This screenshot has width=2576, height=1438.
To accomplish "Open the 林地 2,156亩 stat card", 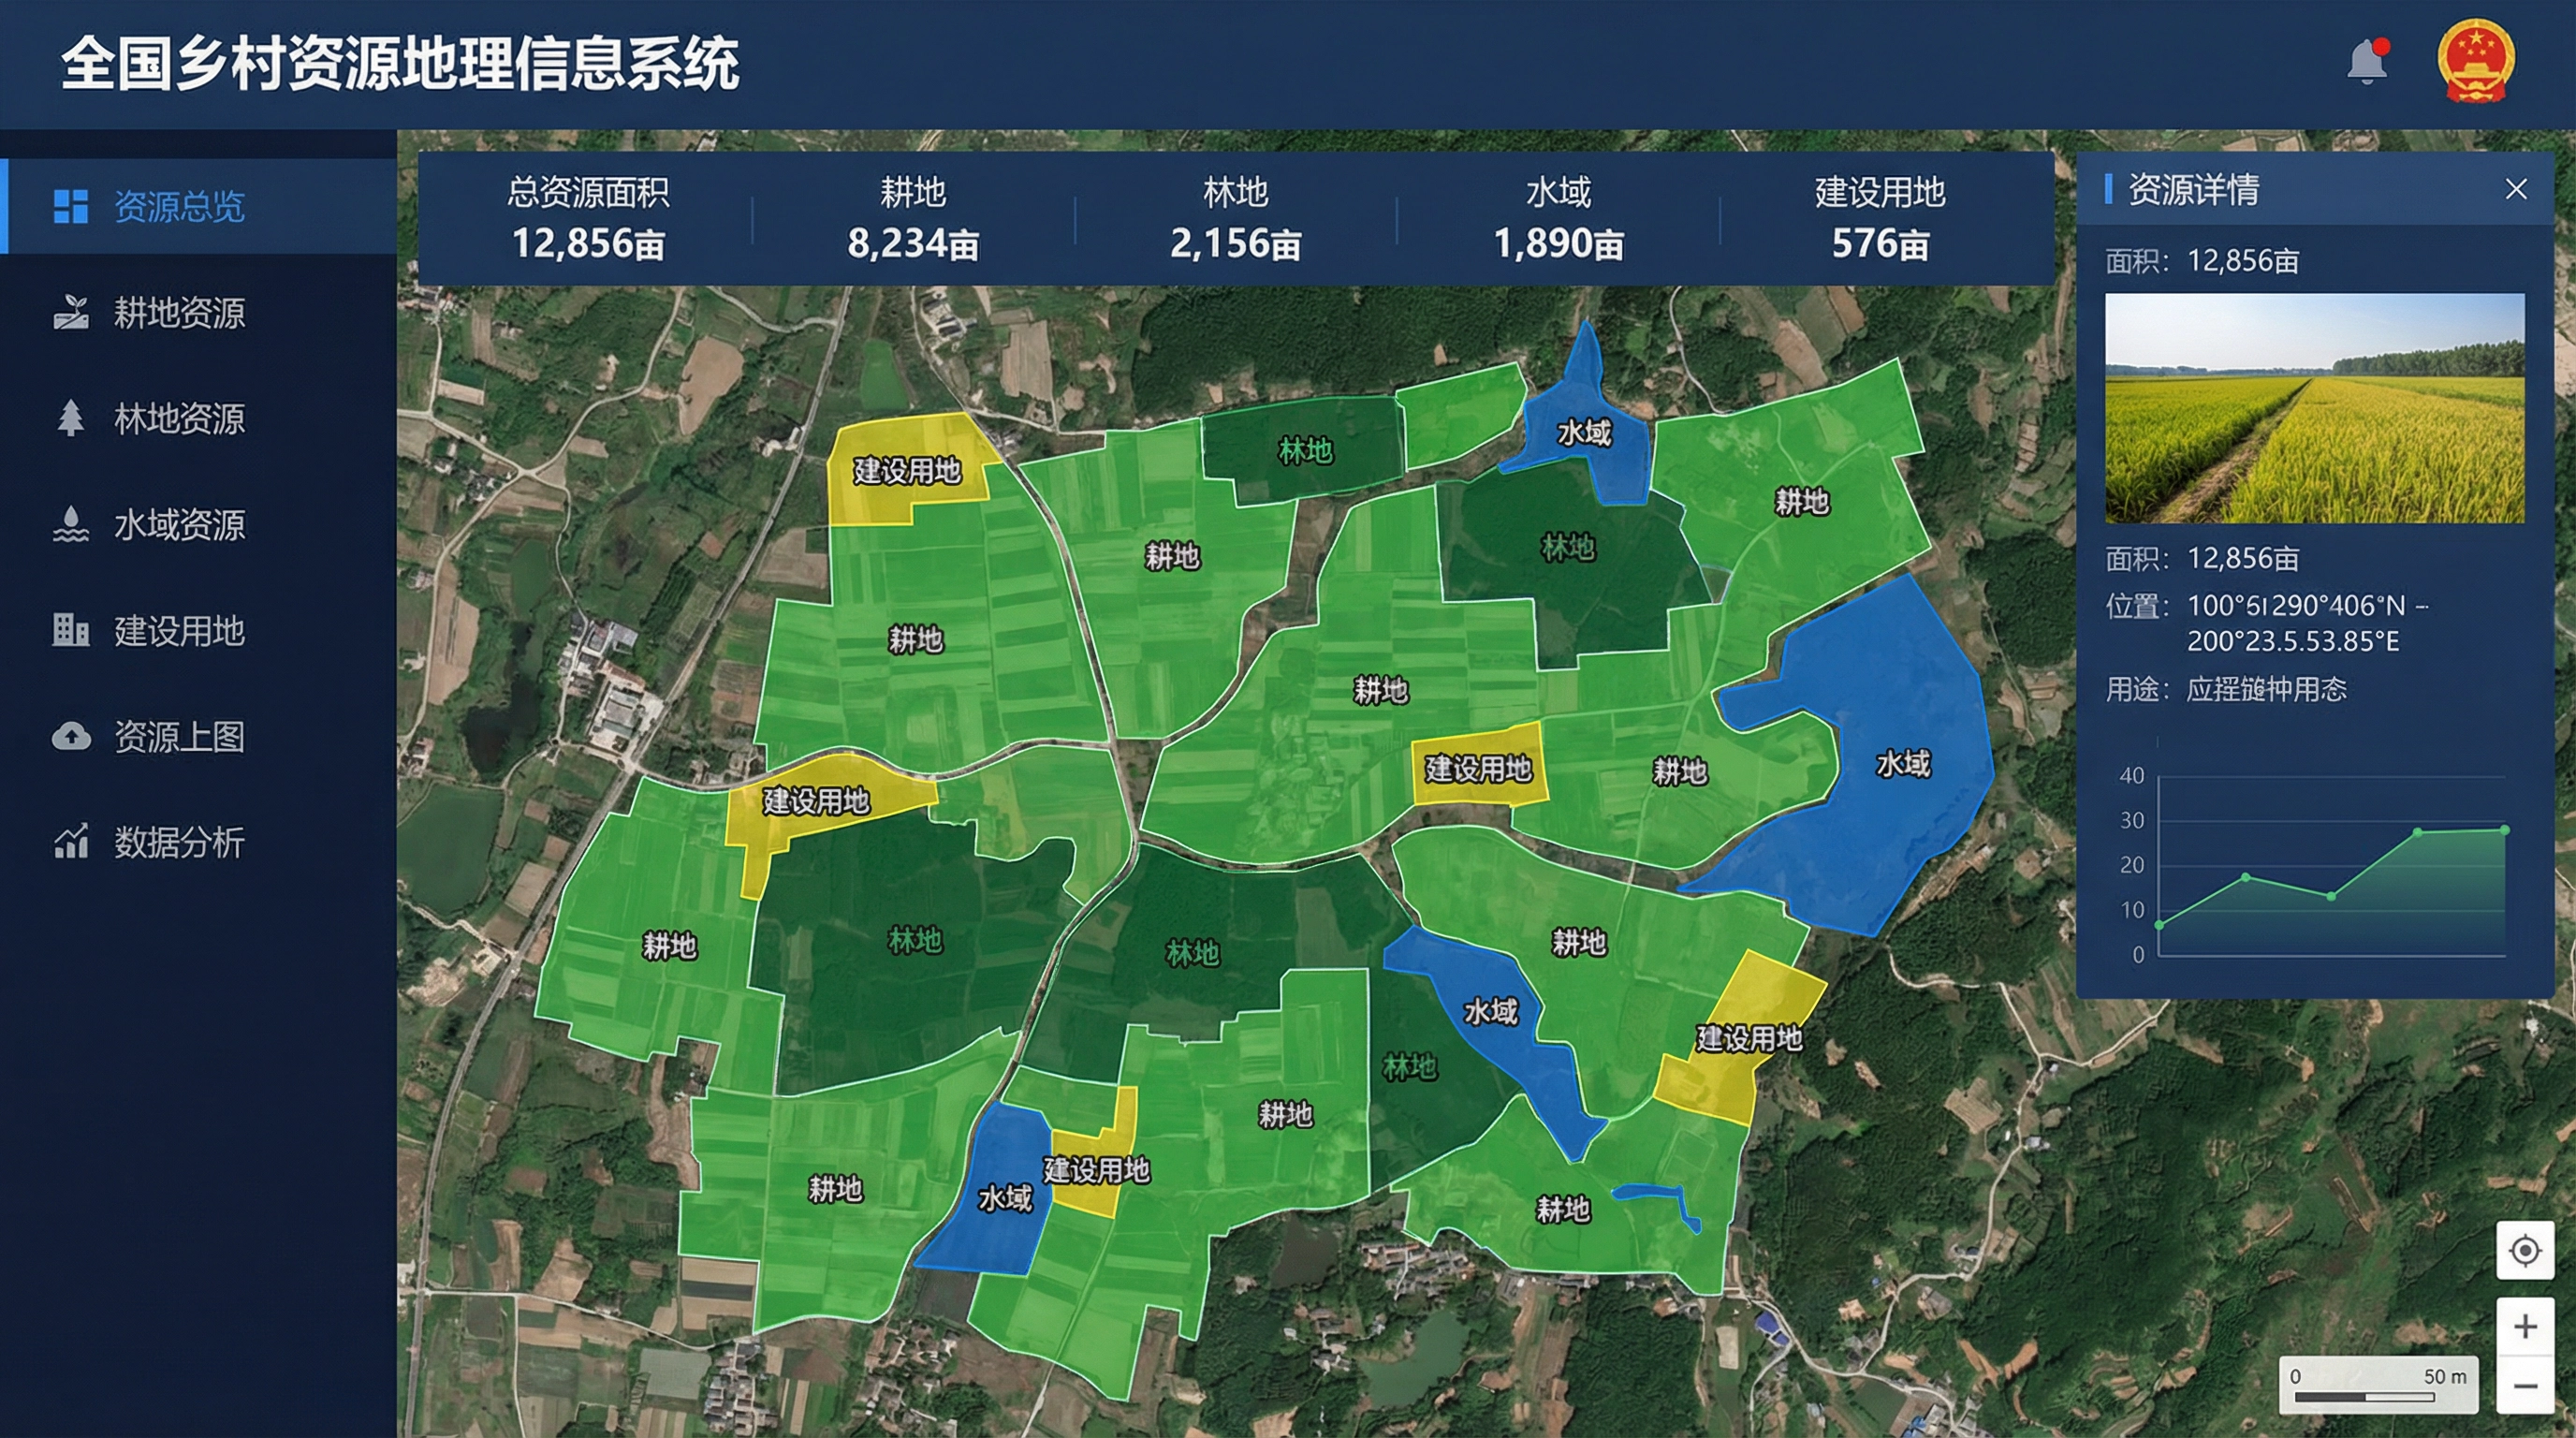I will (1239, 218).
